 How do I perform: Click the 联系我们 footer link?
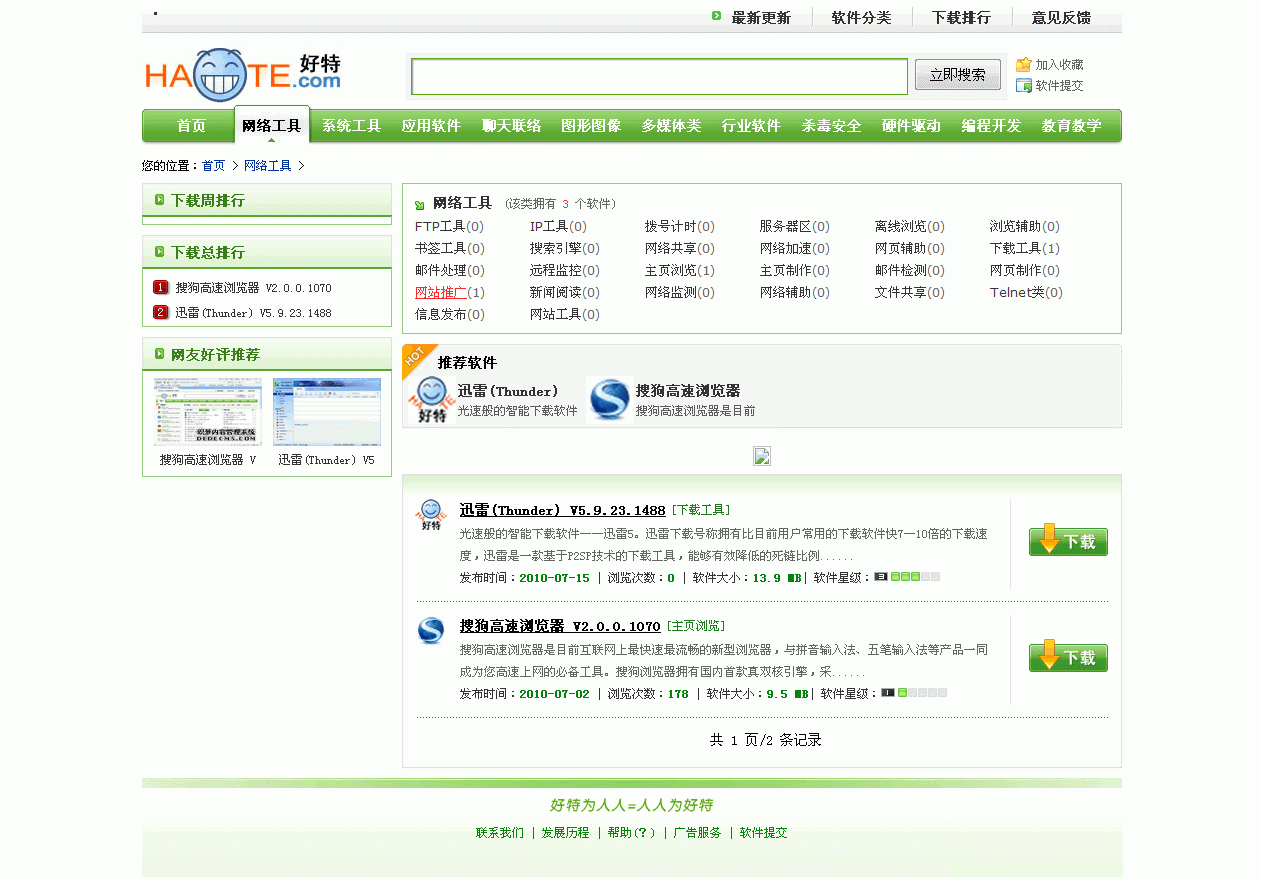click(x=500, y=833)
